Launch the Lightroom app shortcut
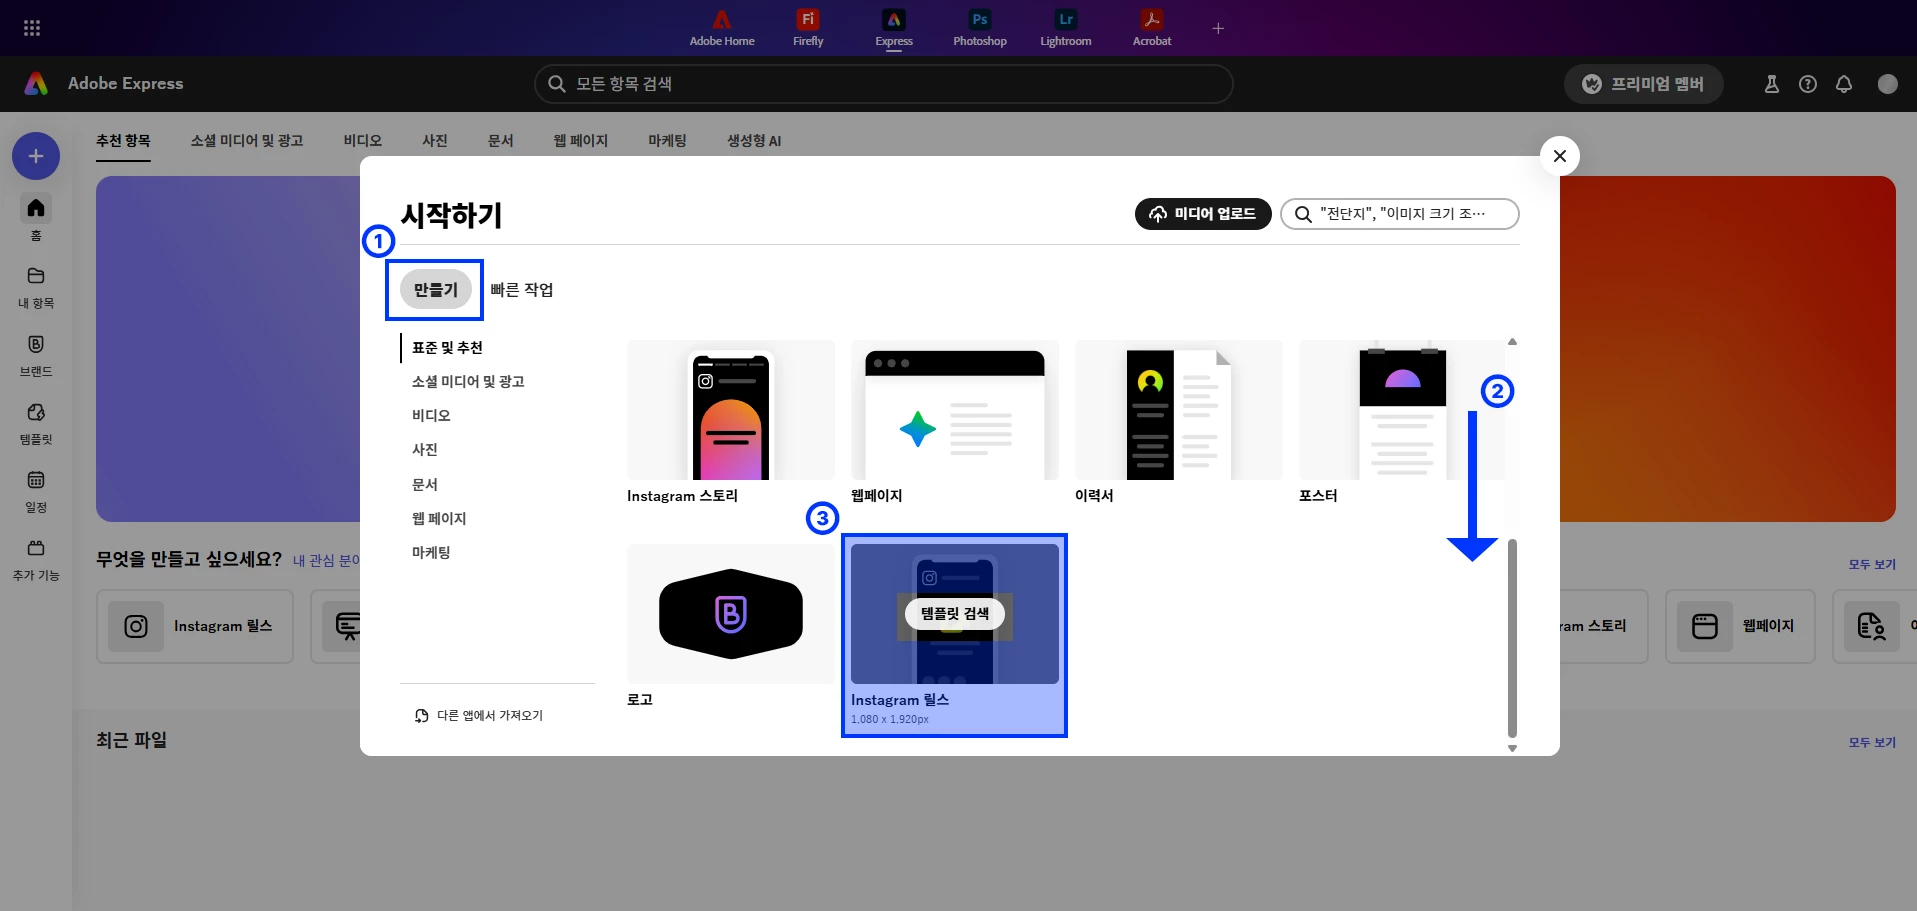The image size is (1917, 911). pyautogui.click(x=1066, y=28)
